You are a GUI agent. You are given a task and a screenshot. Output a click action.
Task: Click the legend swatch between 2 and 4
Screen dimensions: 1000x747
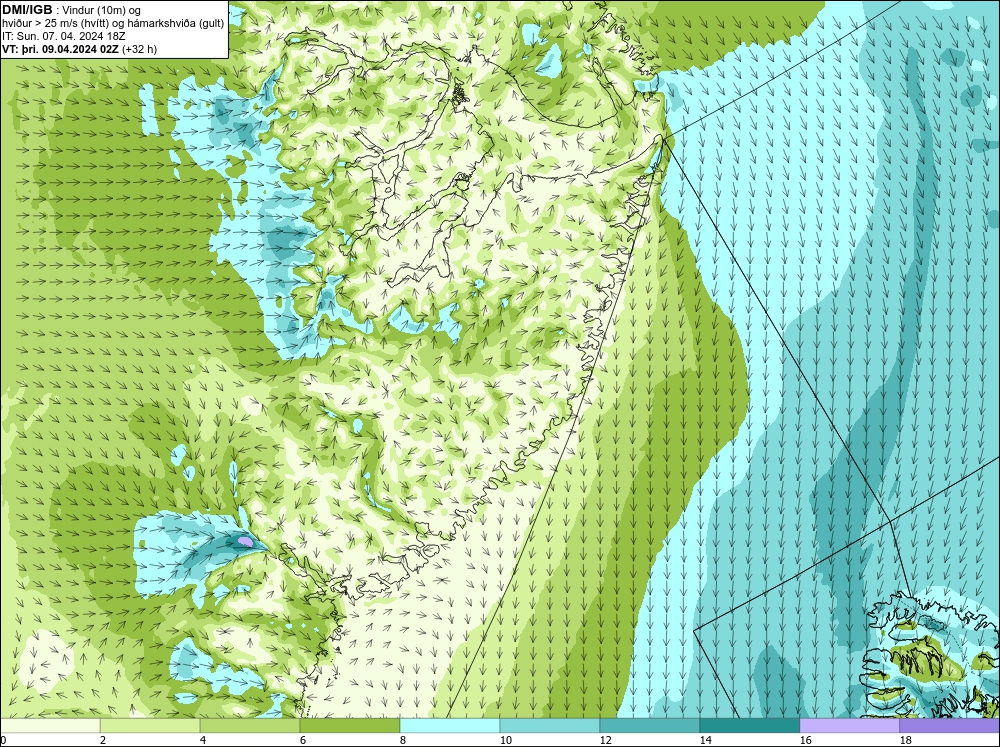click(150, 726)
